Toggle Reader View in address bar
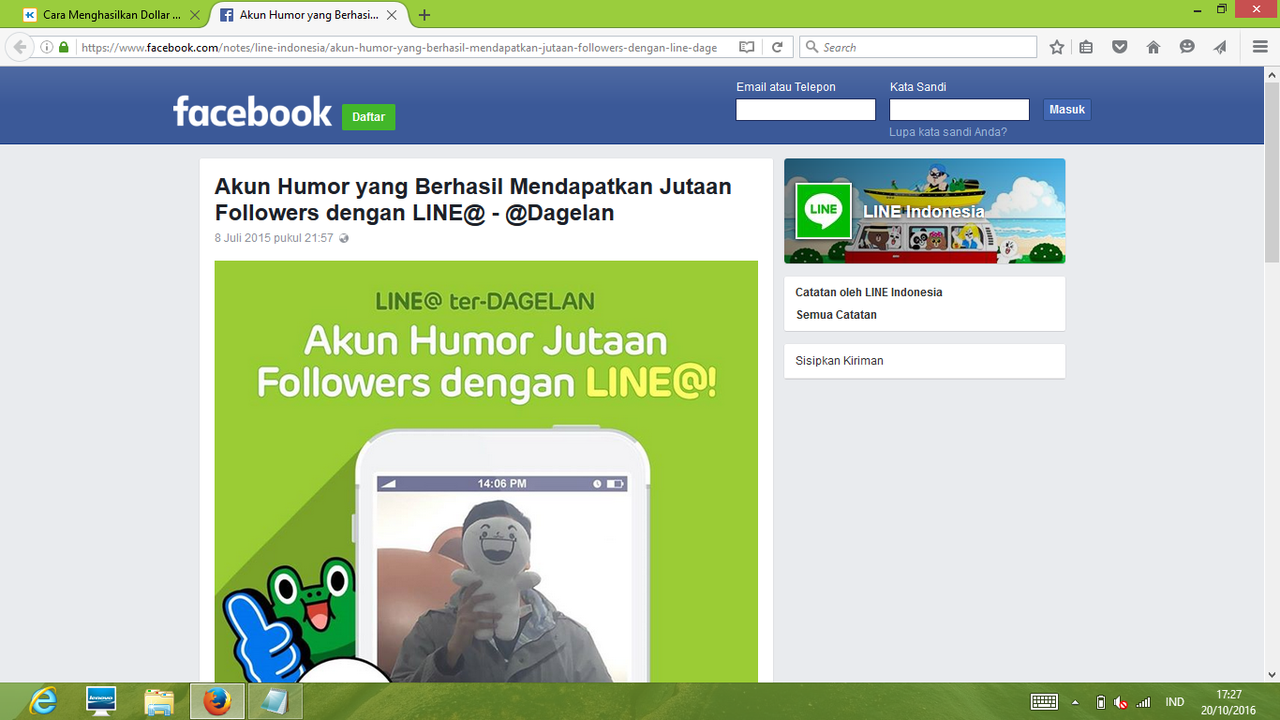This screenshot has width=1280, height=720. (x=746, y=47)
